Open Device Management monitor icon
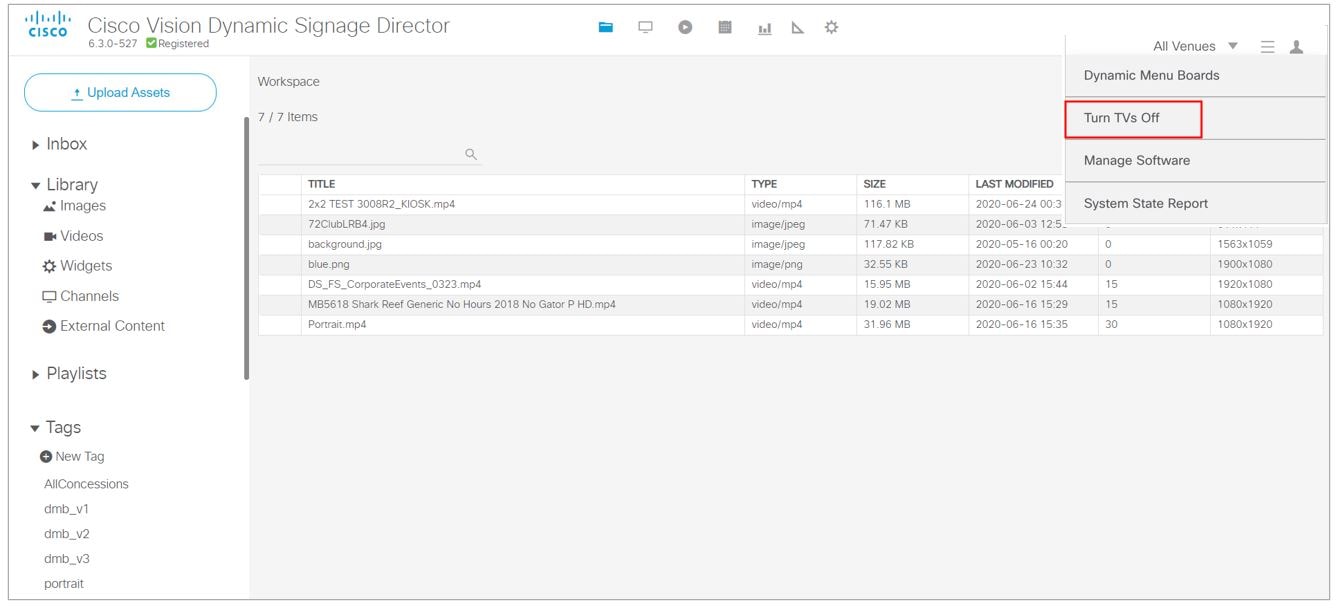 pyautogui.click(x=645, y=27)
